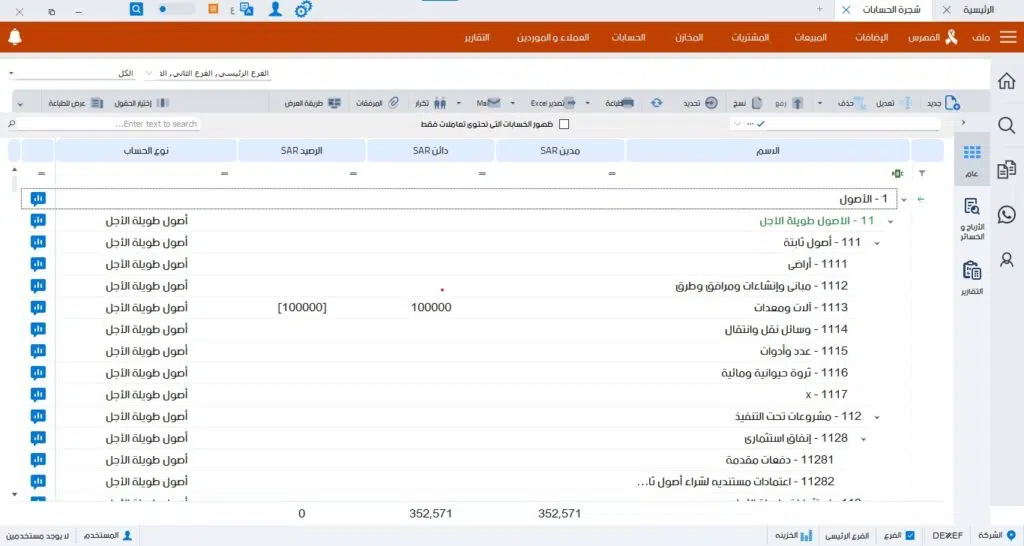Collapse the 1 - الأصول tree node
Screen dimensions: 1024x546
pos(904,199)
